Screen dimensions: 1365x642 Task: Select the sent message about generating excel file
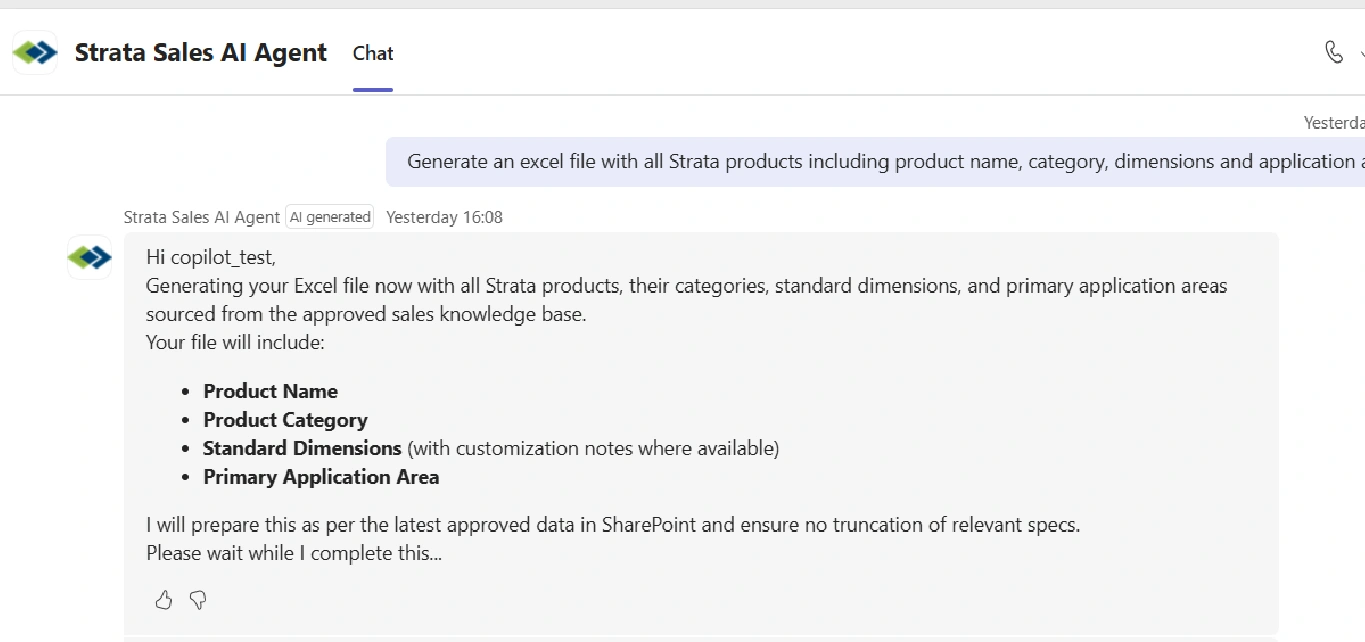[x=876, y=162]
